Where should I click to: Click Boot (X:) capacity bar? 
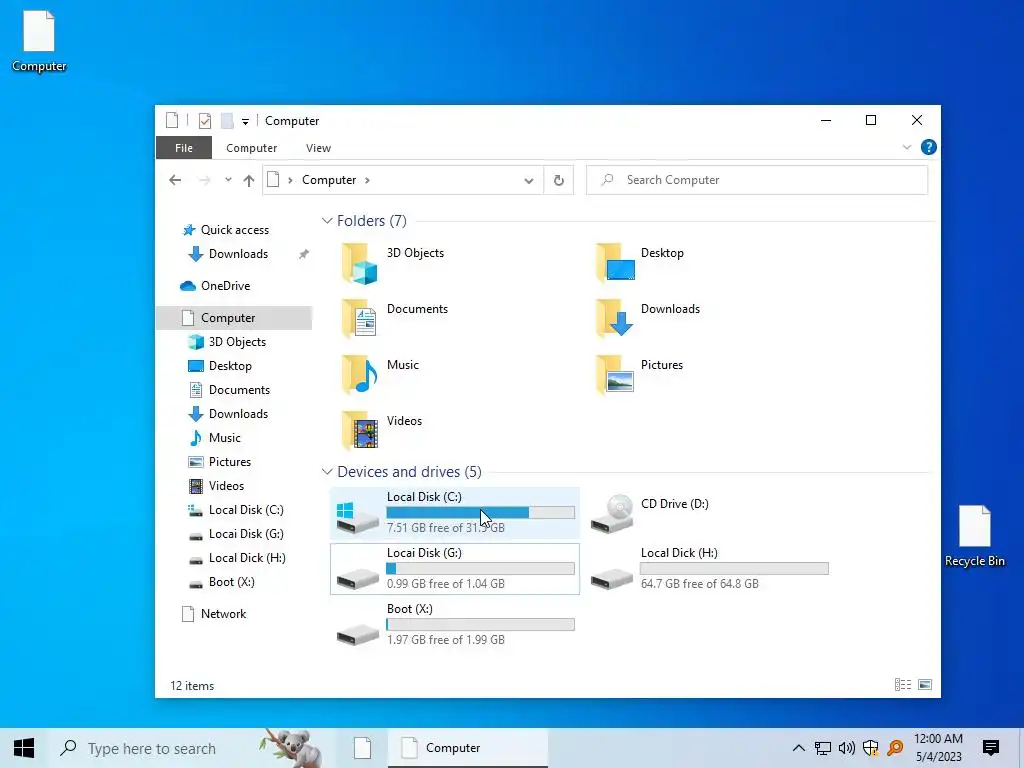[x=481, y=624]
